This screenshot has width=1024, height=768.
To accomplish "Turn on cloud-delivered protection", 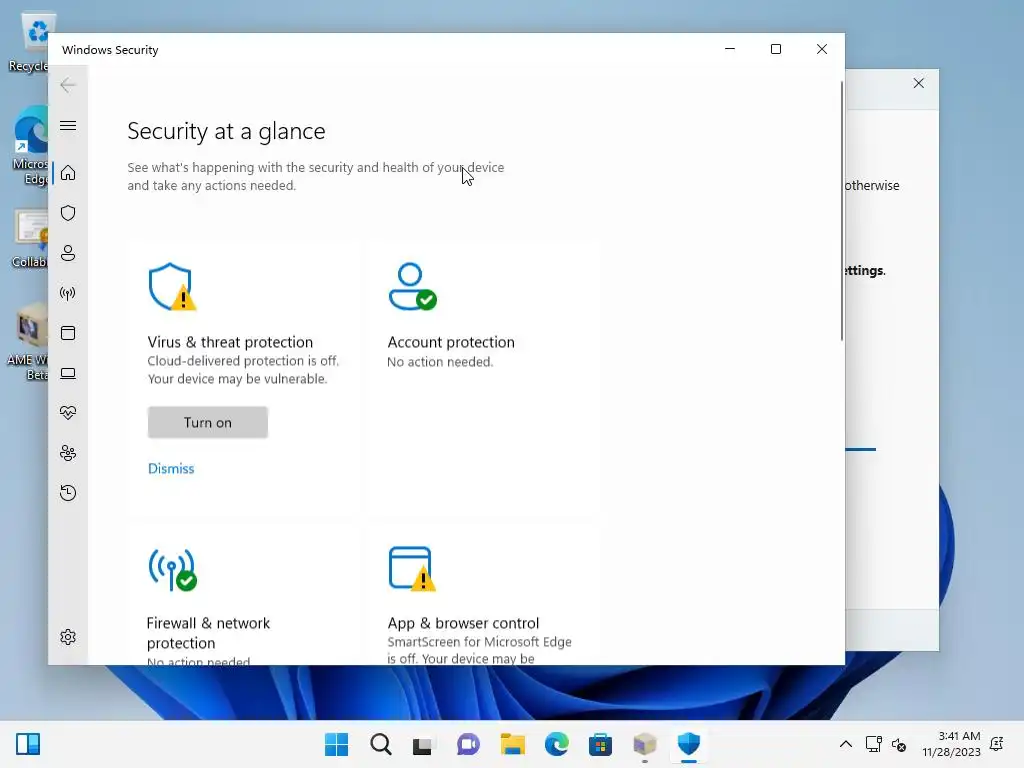I will (208, 423).
